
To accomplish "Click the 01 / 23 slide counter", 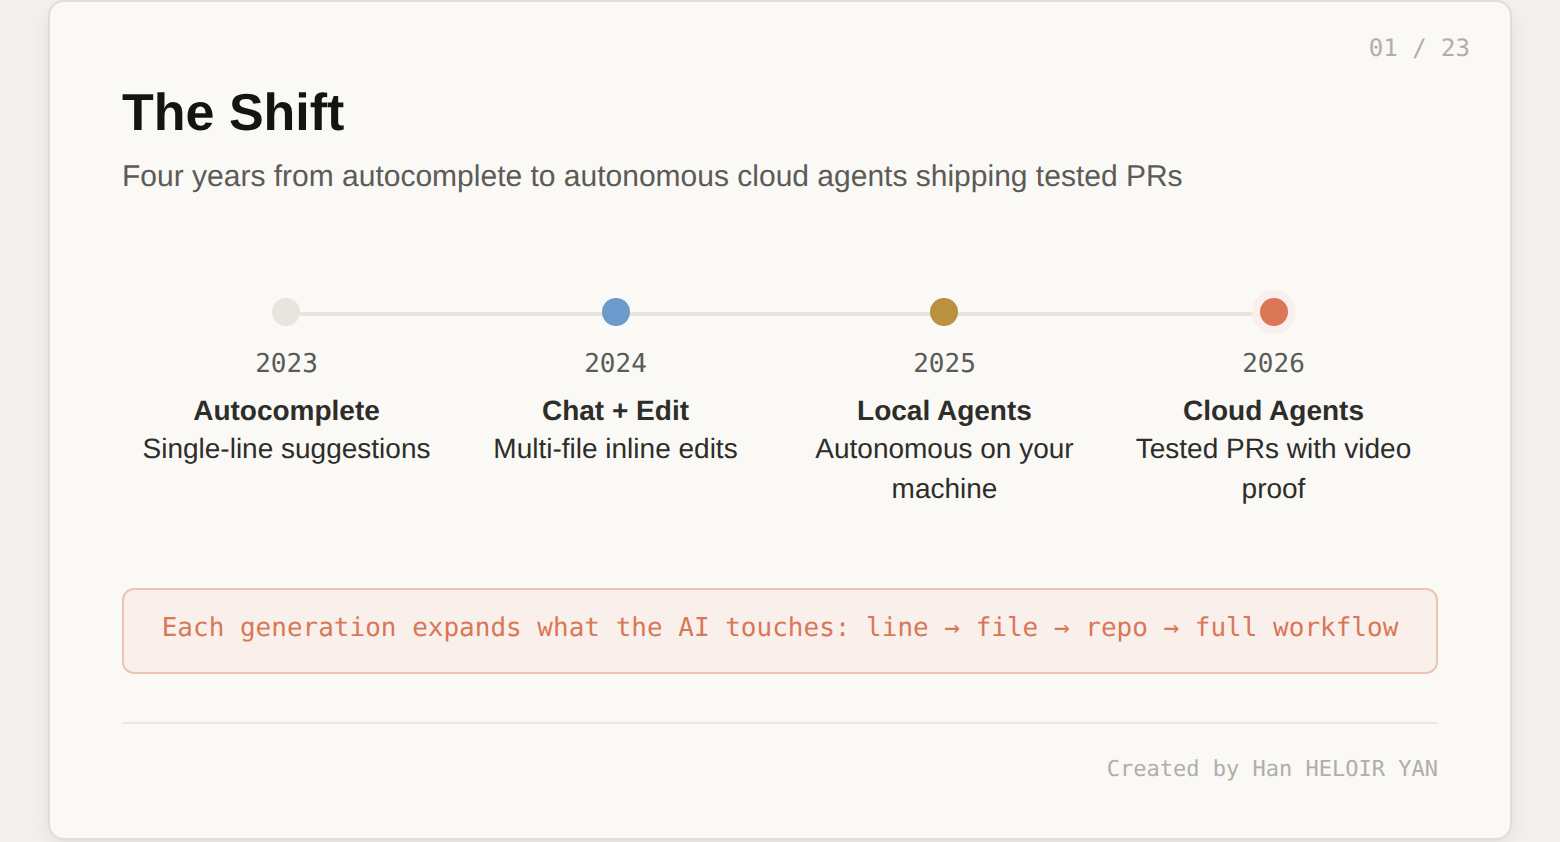I will pos(1418,48).
